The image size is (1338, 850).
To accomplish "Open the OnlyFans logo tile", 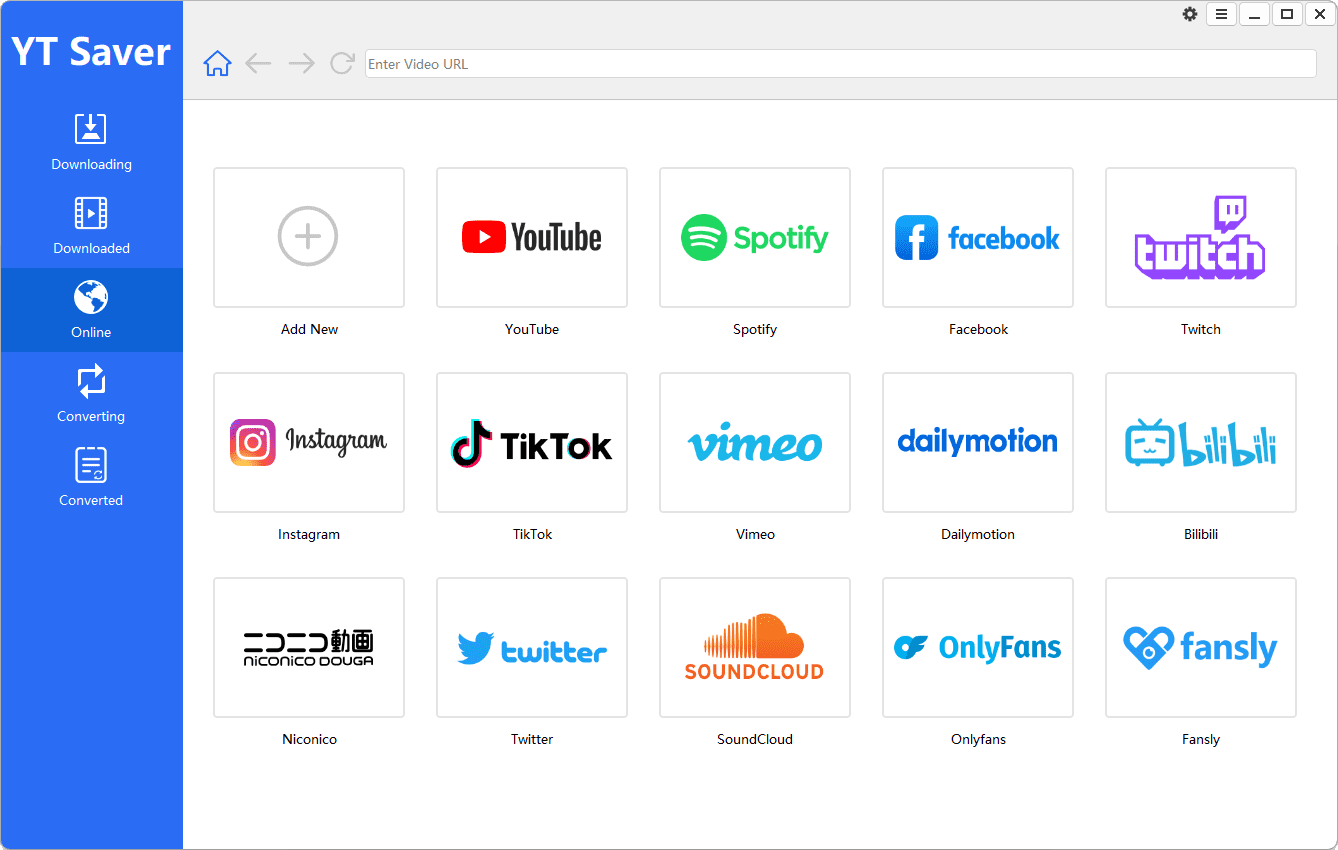I will [x=978, y=648].
